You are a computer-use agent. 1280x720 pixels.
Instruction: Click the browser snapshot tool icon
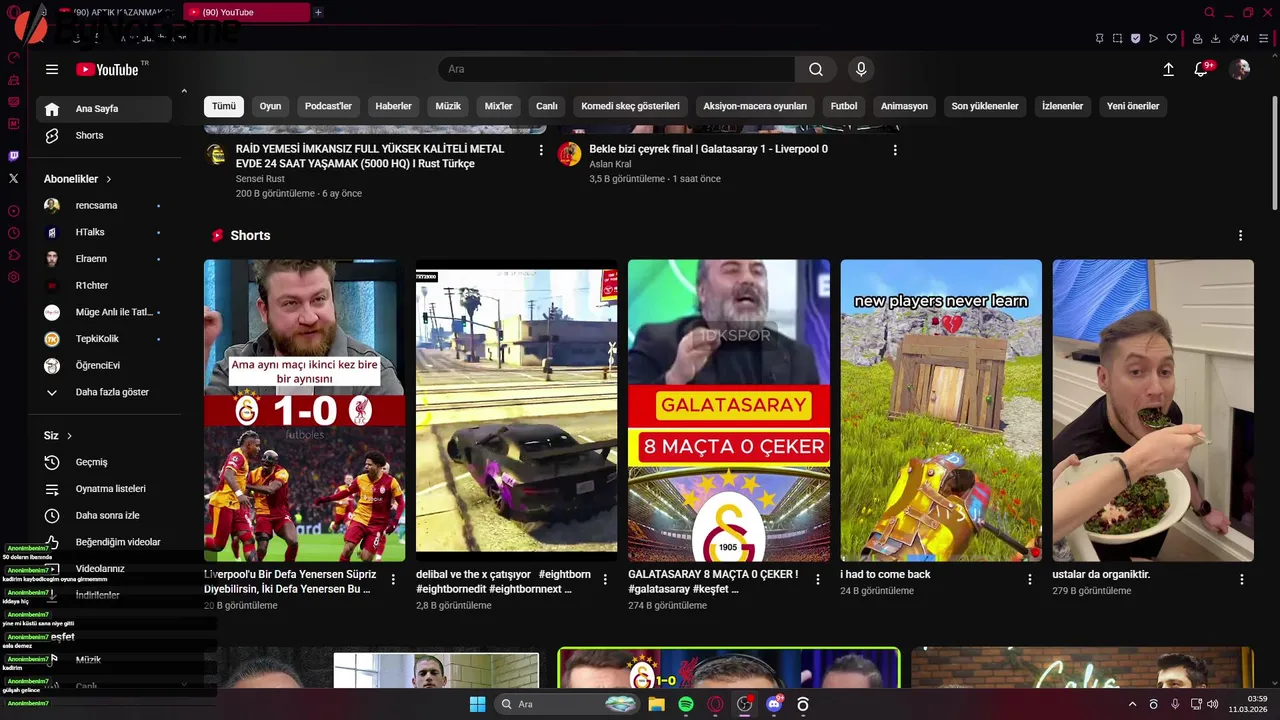[x=1117, y=39]
